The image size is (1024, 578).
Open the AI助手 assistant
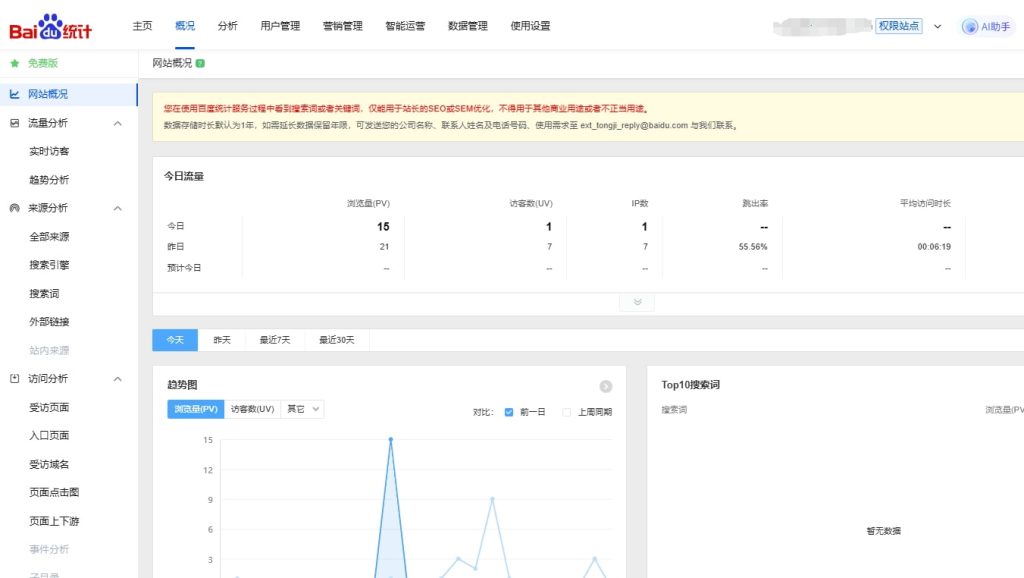(x=986, y=26)
